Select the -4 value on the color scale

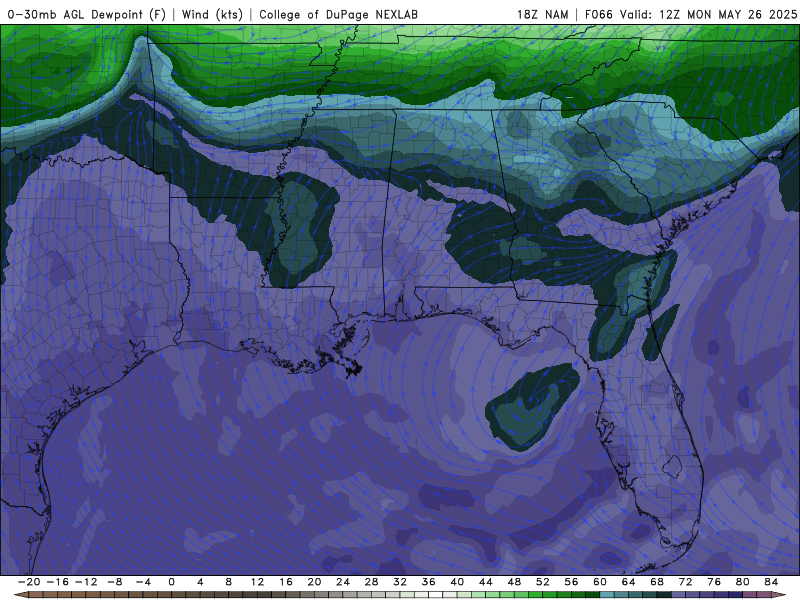coord(143,582)
